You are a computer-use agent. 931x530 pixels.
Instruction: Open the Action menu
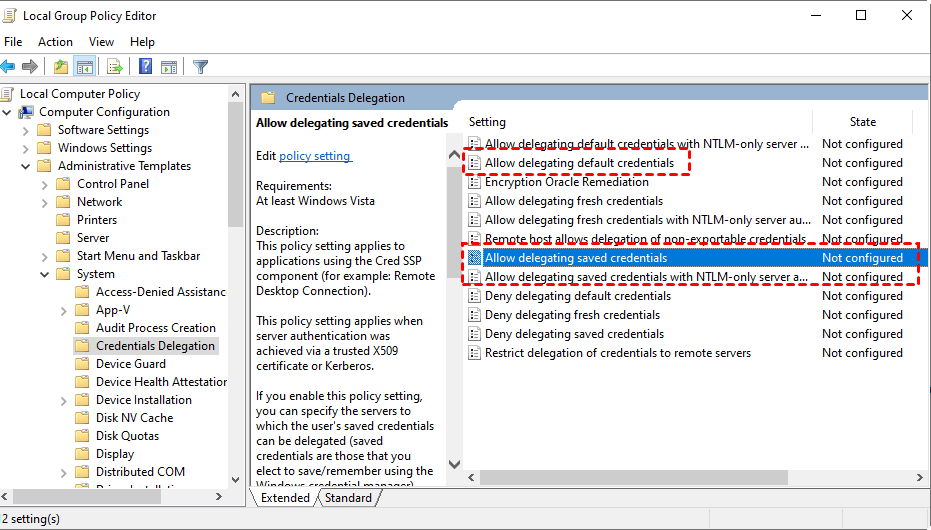tap(55, 42)
